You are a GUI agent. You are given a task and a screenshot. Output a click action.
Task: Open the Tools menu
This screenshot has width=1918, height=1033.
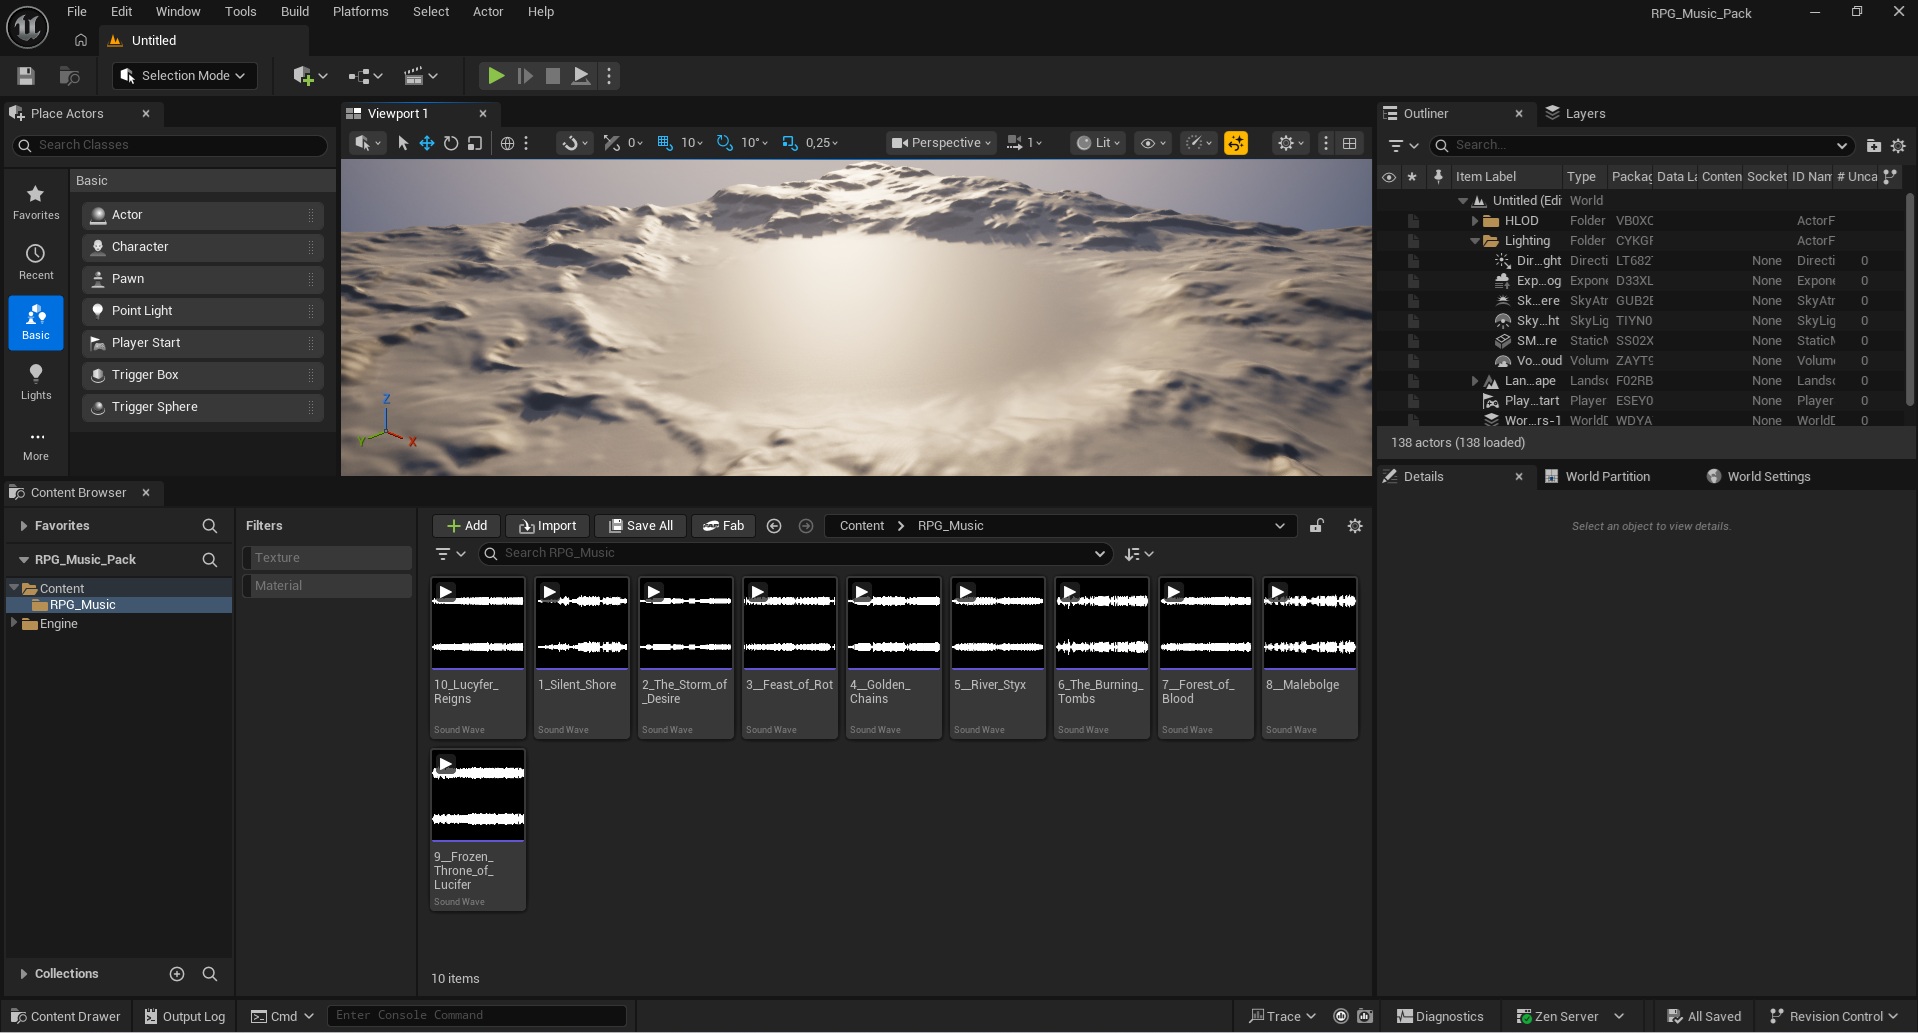pos(240,12)
